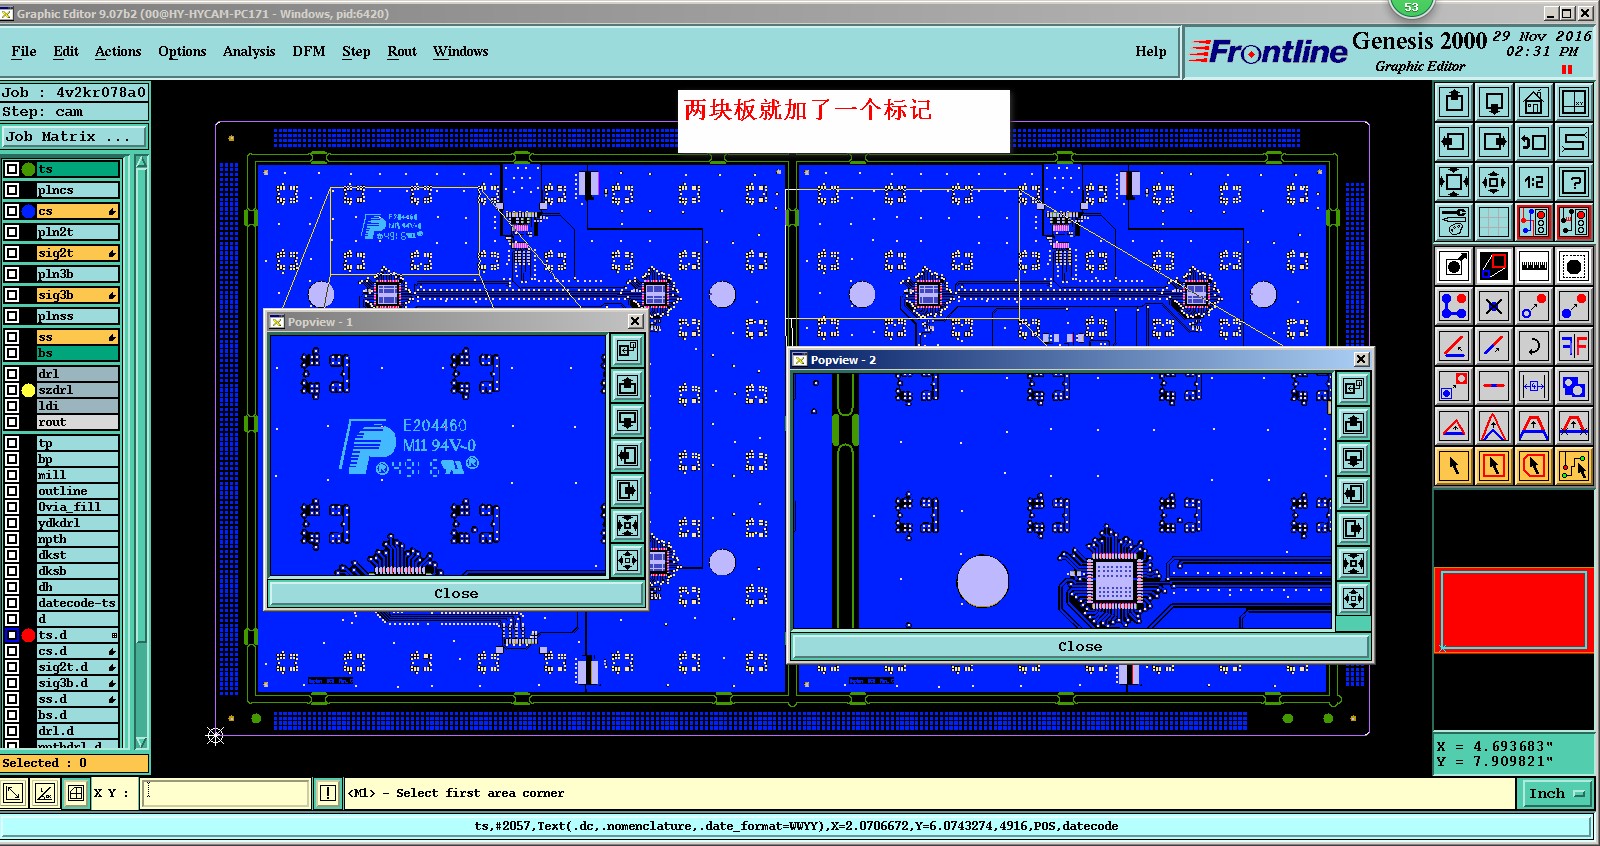This screenshot has width=1600, height=846.
Task: Click the question mark zoom icon
Action: coord(1573,182)
